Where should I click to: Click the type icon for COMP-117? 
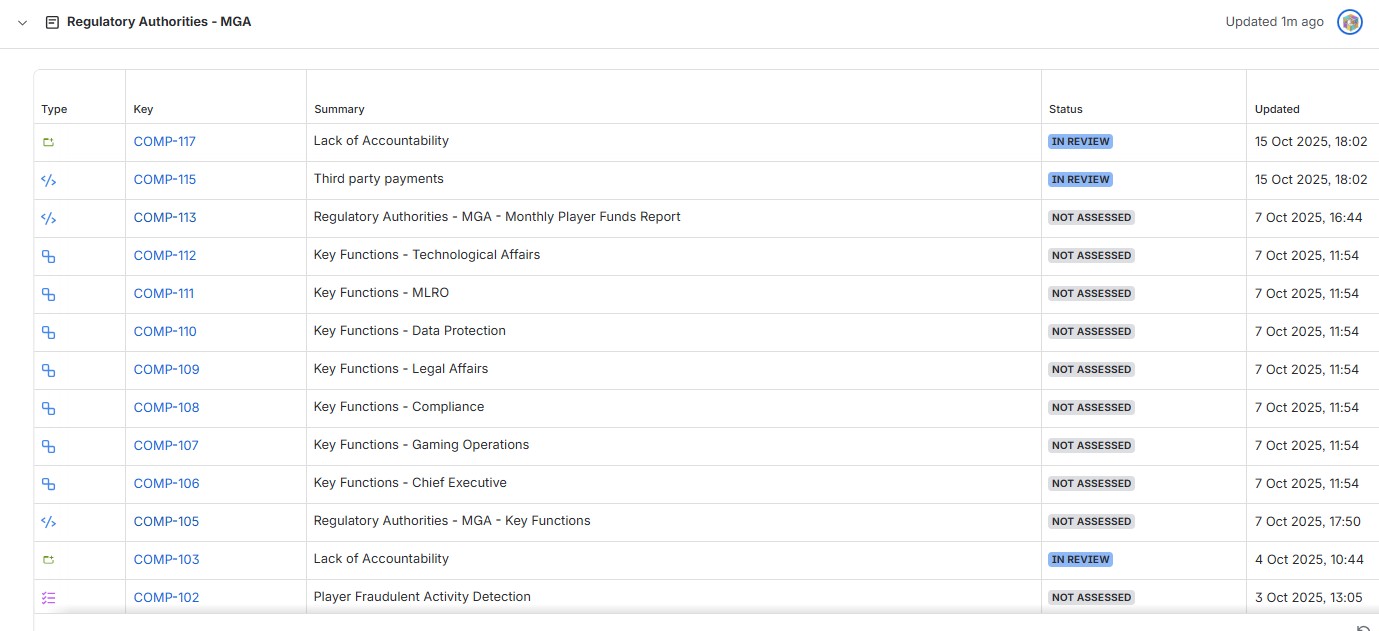pos(48,142)
